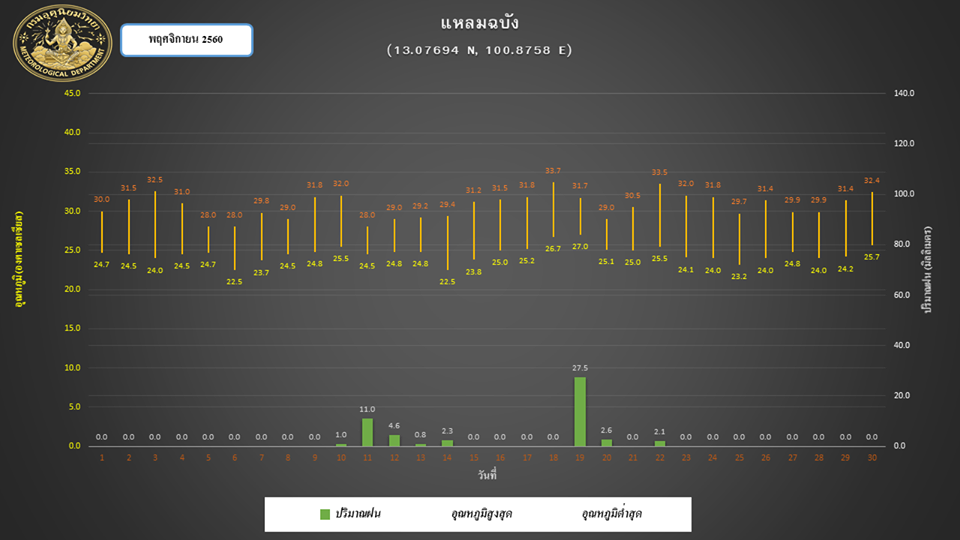Select the 24.2 minimum temperature label
This screenshot has height=540, width=960.
846,269
